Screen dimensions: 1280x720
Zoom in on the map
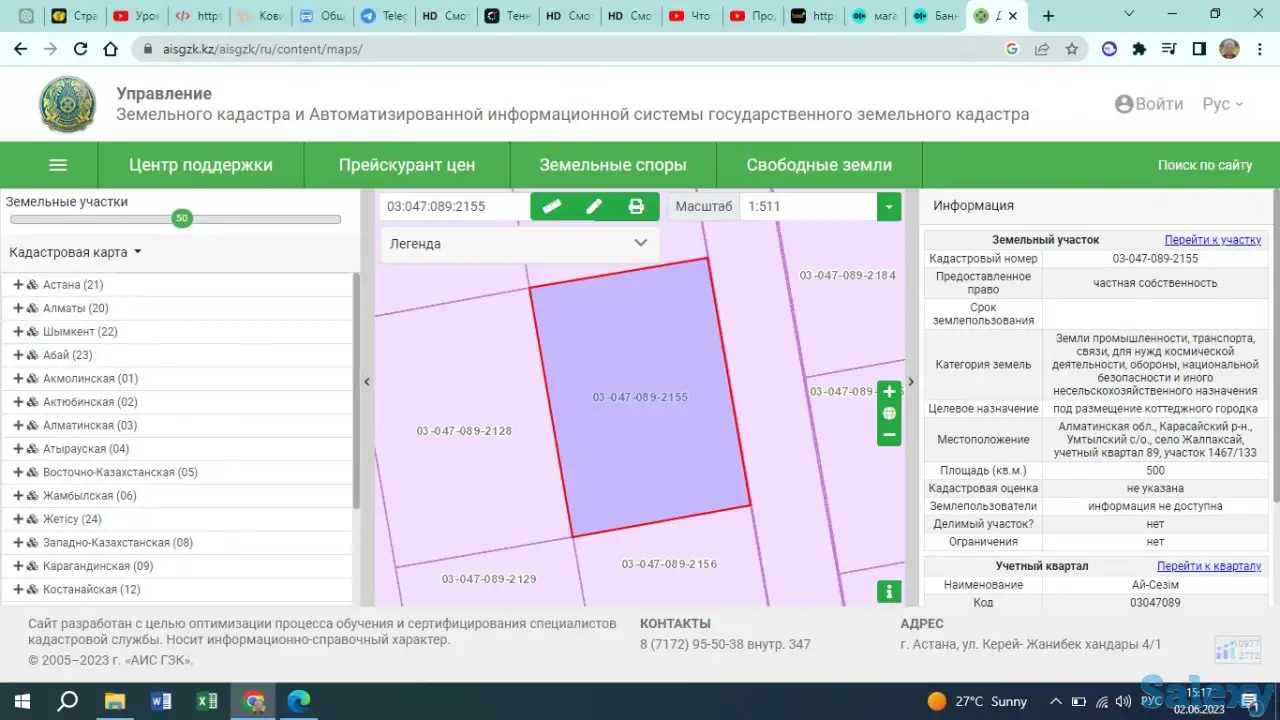click(889, 391)
